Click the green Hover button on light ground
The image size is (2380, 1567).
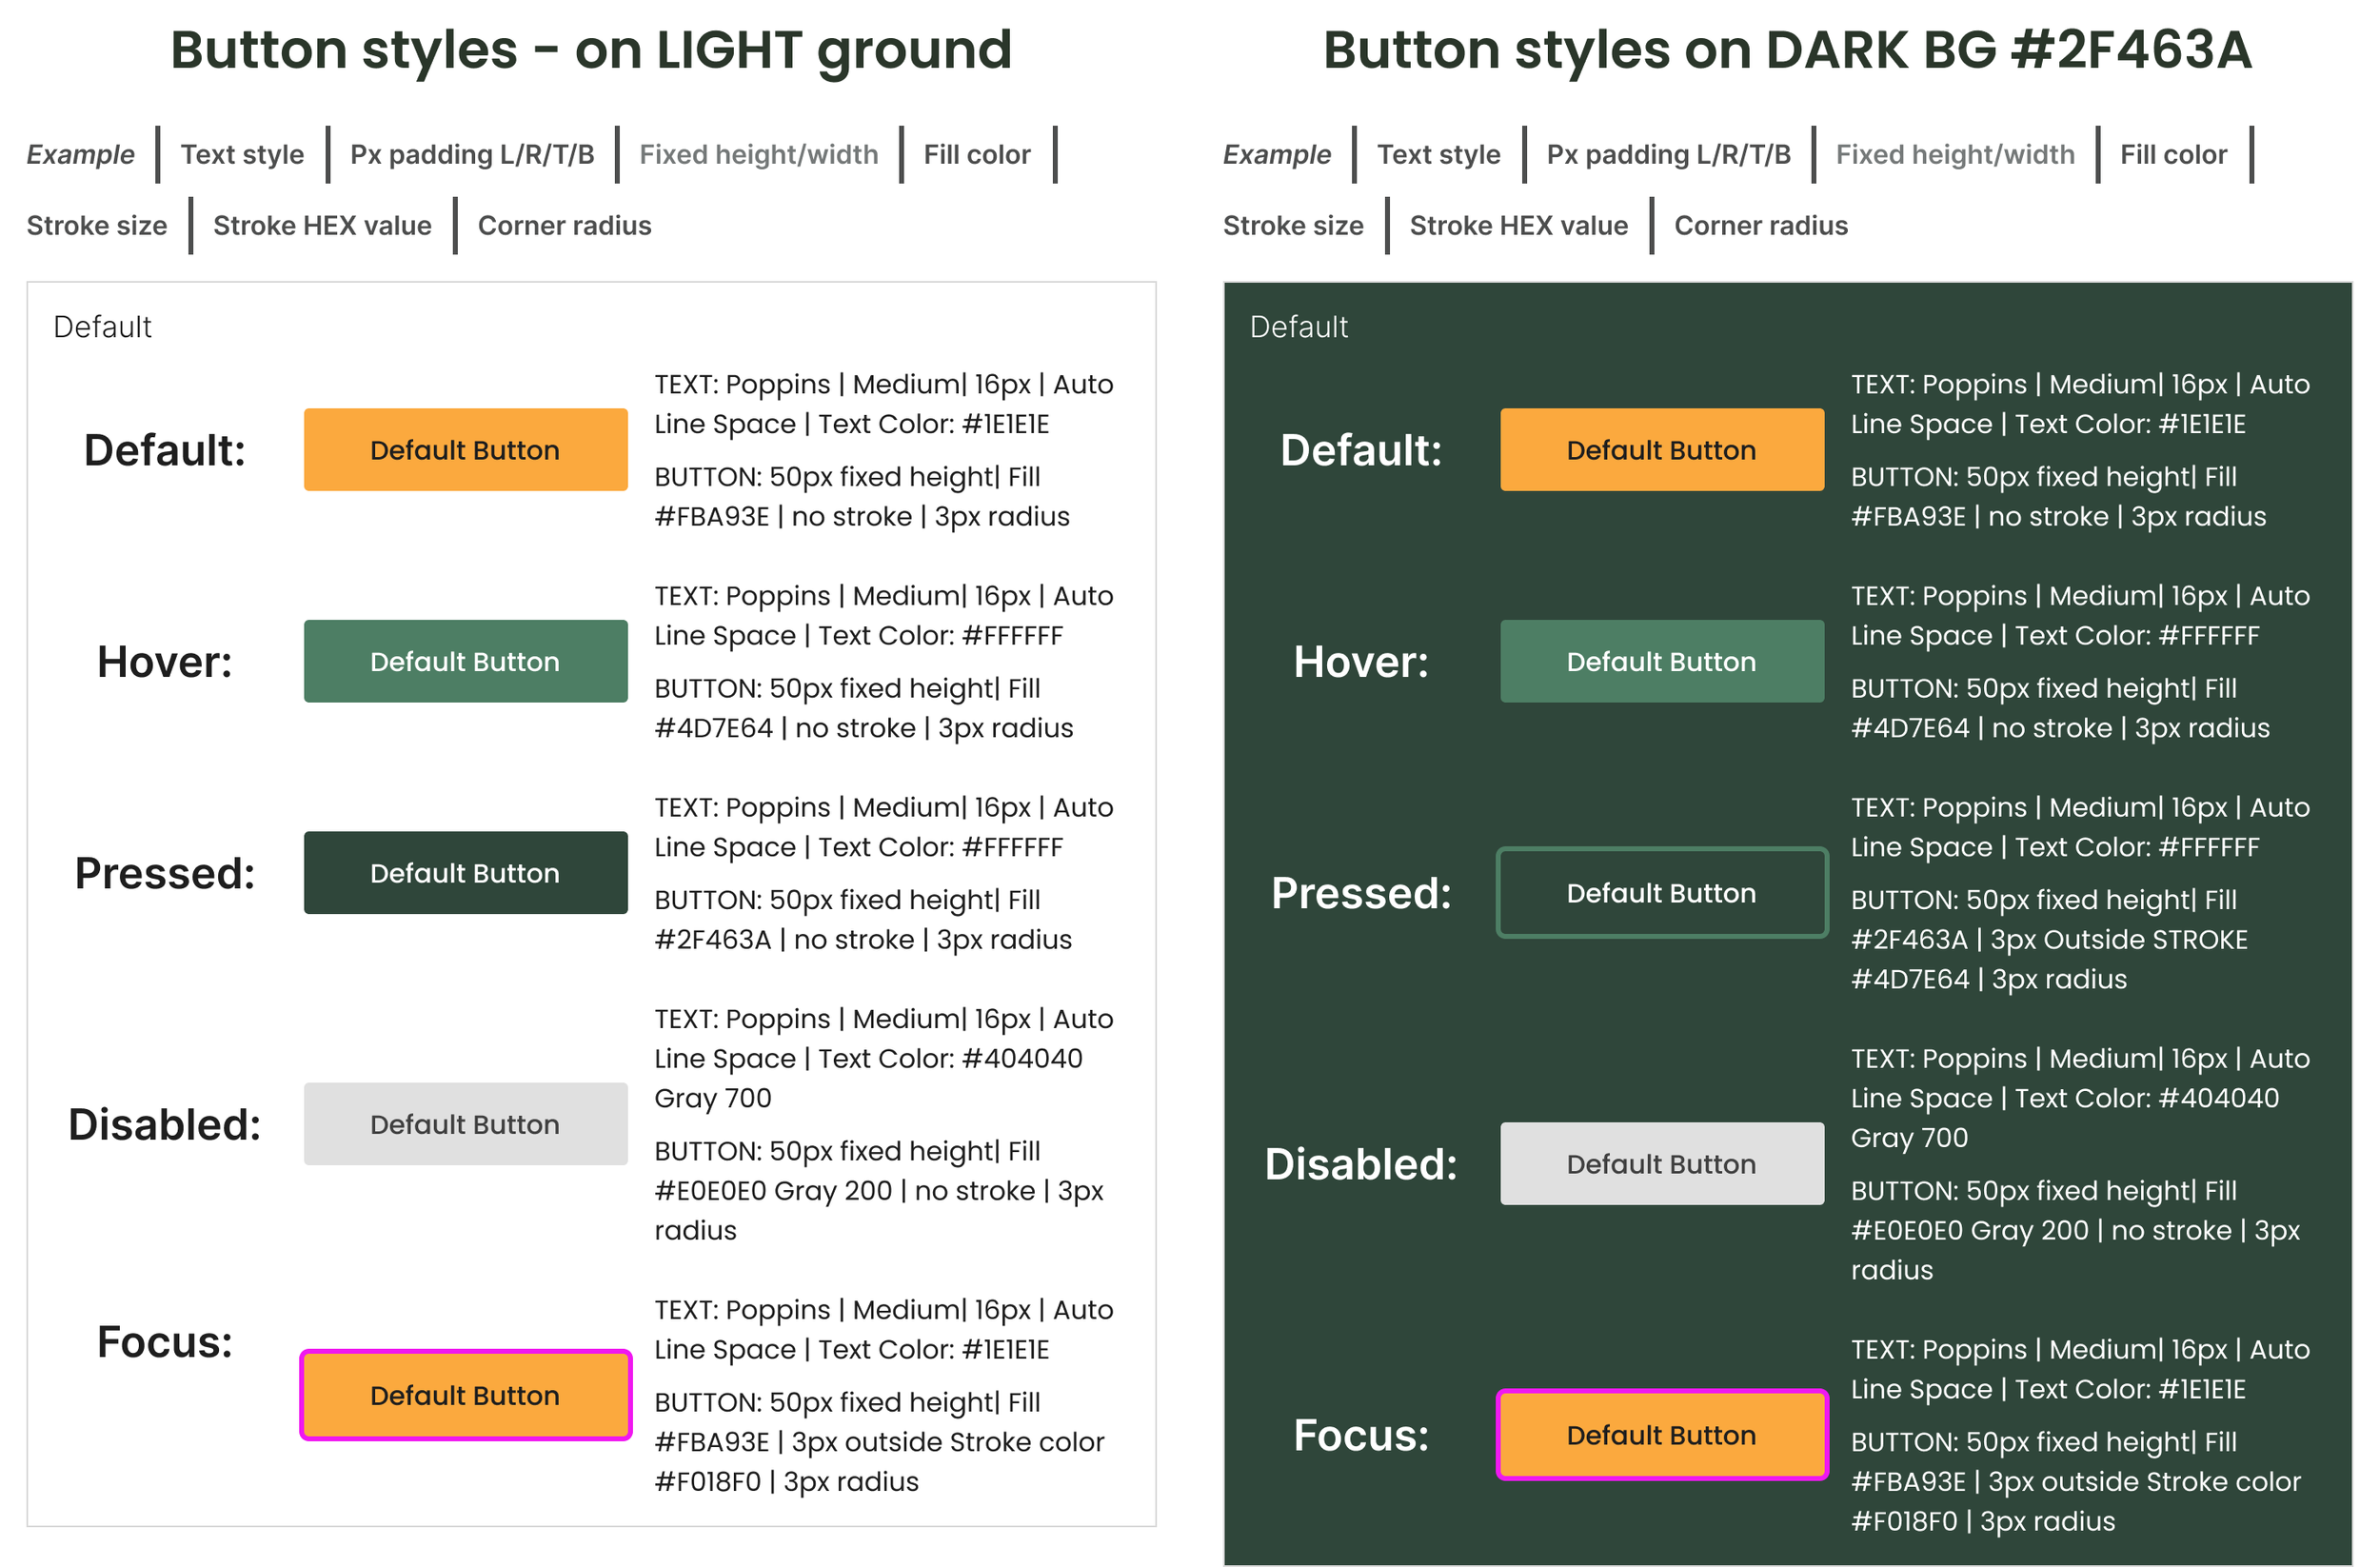coord(465,661)
